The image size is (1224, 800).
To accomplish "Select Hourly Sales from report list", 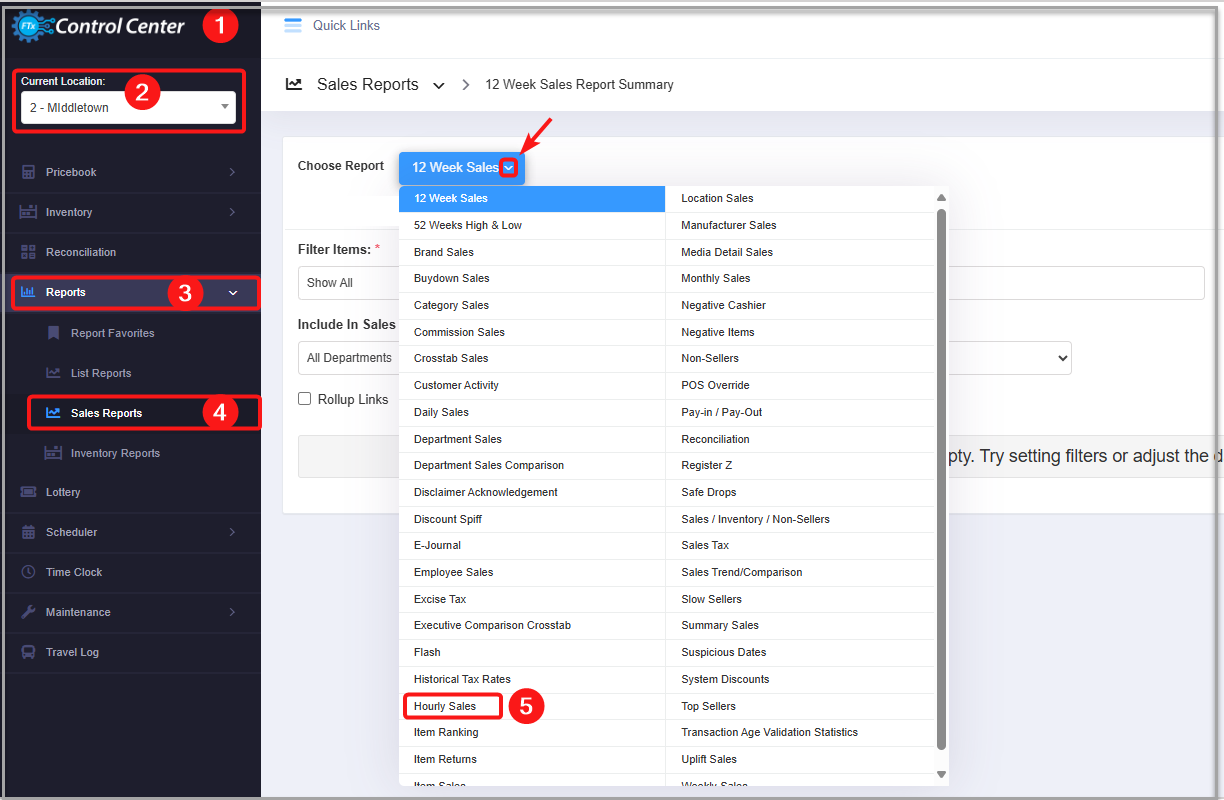I will (x=445, y=706).
